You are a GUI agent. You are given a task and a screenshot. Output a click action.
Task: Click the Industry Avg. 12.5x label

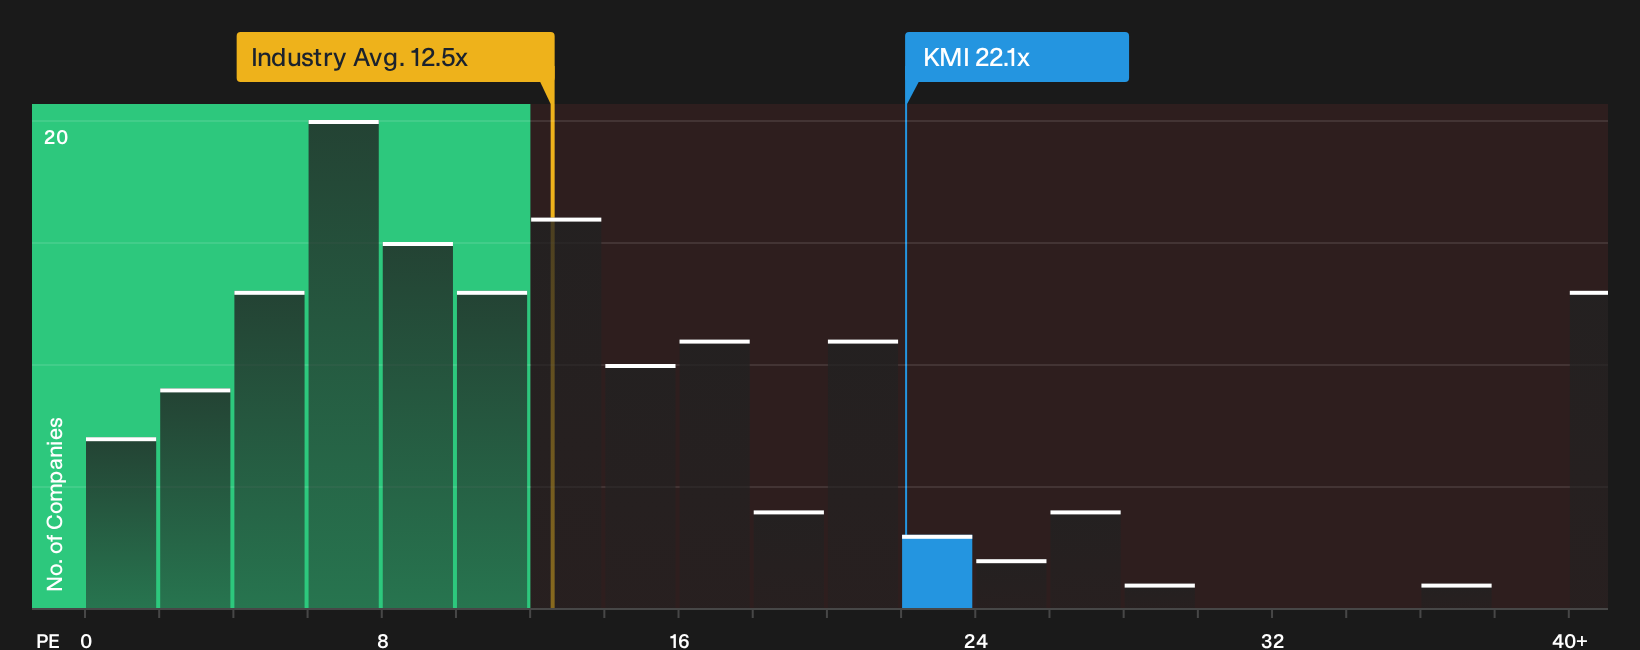click(x=395, y=57)
